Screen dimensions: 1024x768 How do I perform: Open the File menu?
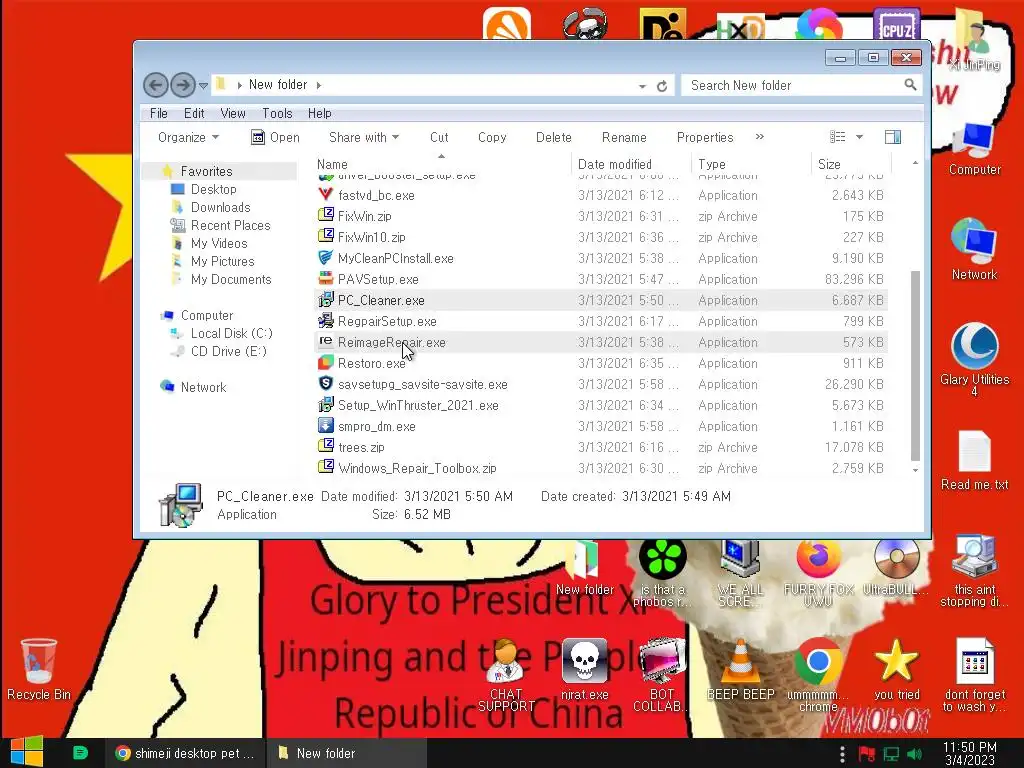coord(159,113)
